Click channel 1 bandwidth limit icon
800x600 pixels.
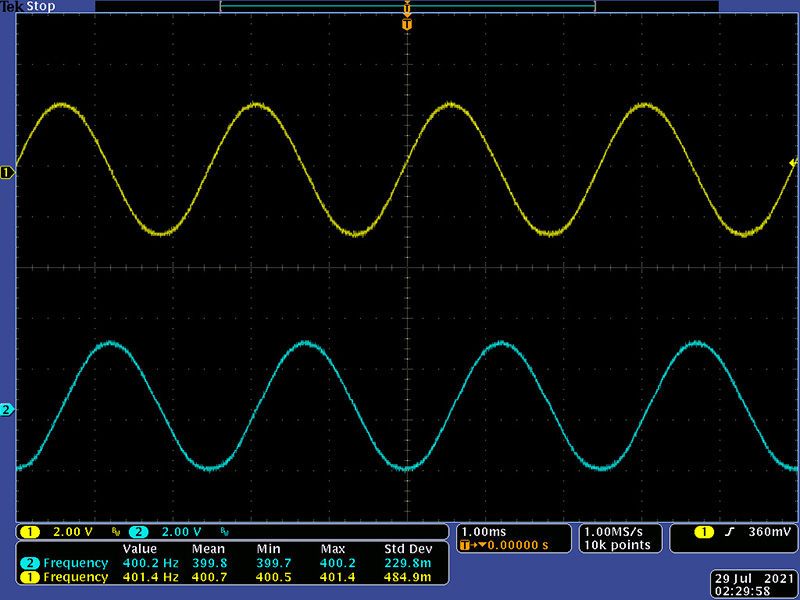coord(116,532)
